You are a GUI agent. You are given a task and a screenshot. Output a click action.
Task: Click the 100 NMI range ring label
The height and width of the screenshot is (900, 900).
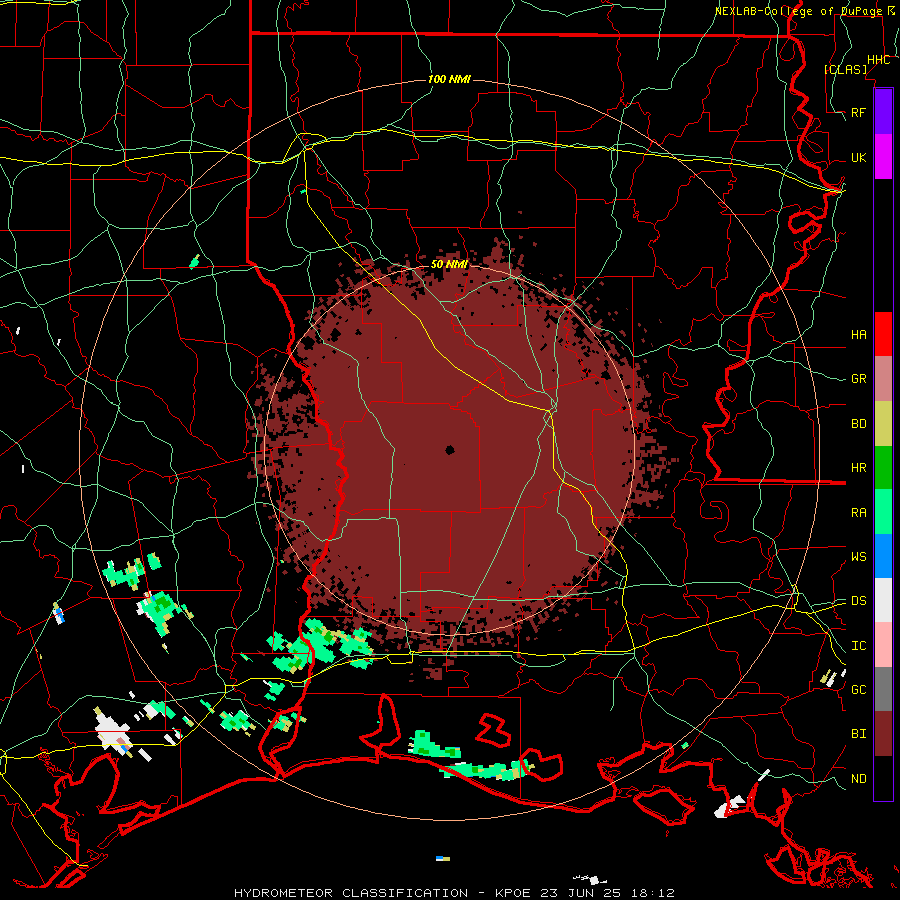449,79
